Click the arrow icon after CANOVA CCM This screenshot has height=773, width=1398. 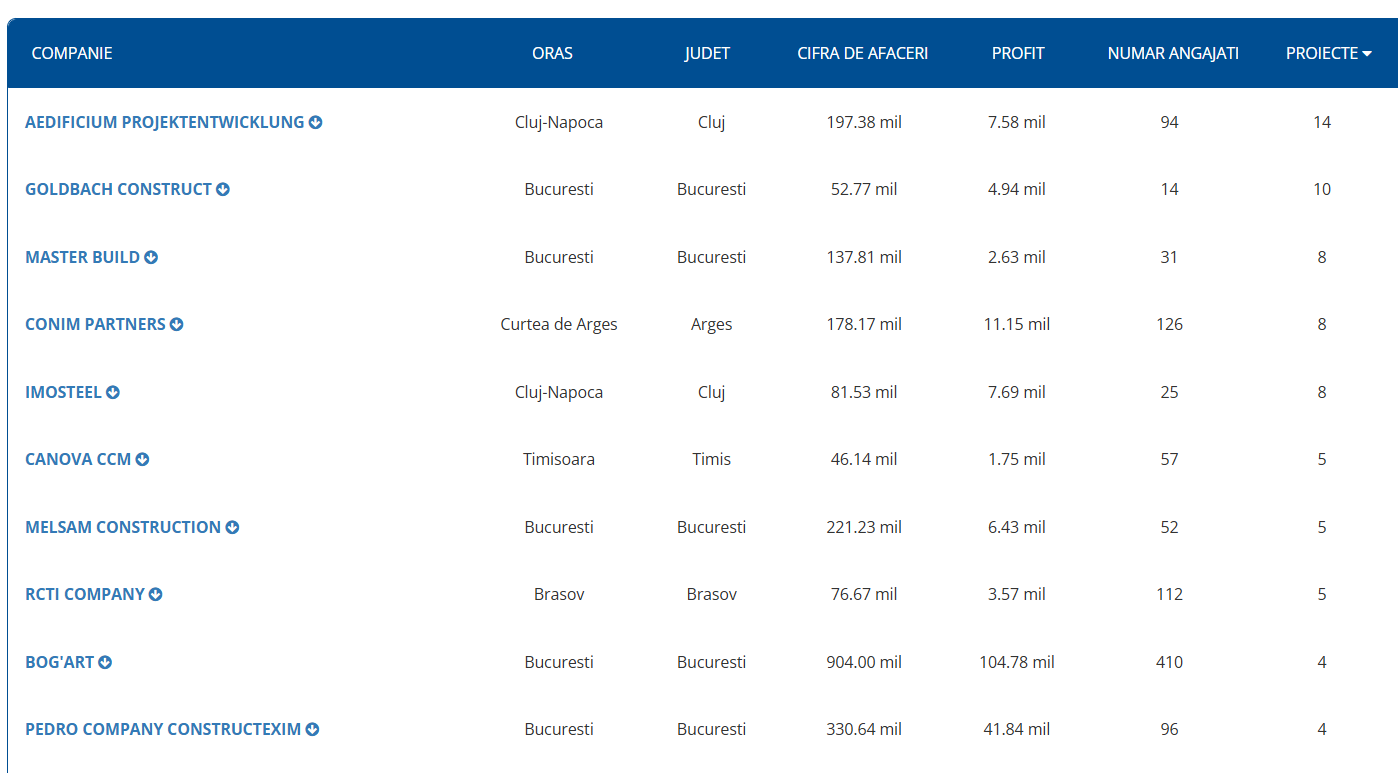pyautogui.click(x=143, y=460)
